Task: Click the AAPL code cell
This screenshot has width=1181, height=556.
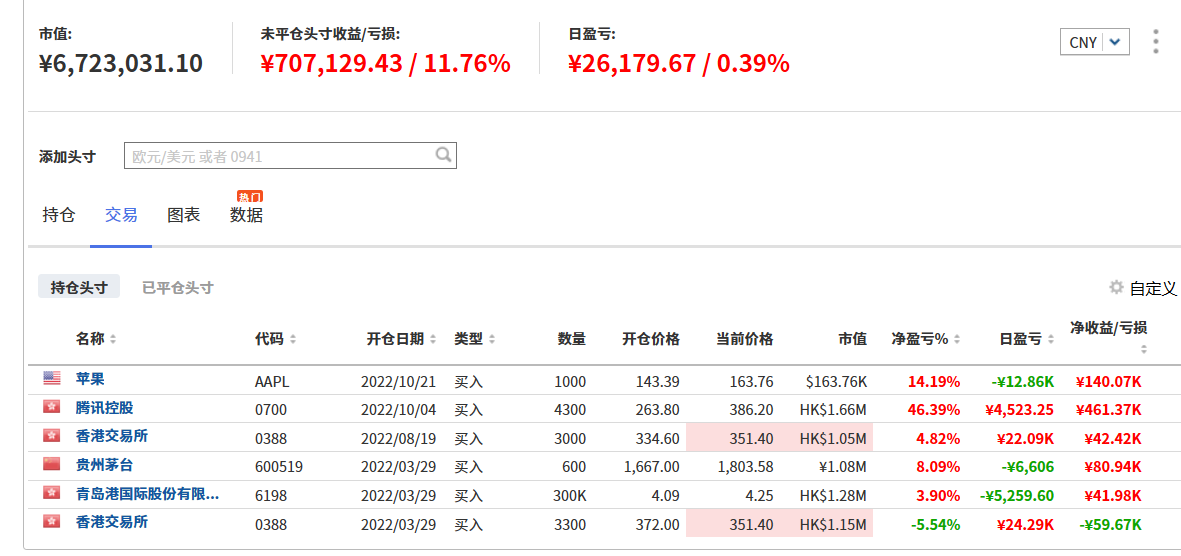Action: tap(272, 382)
